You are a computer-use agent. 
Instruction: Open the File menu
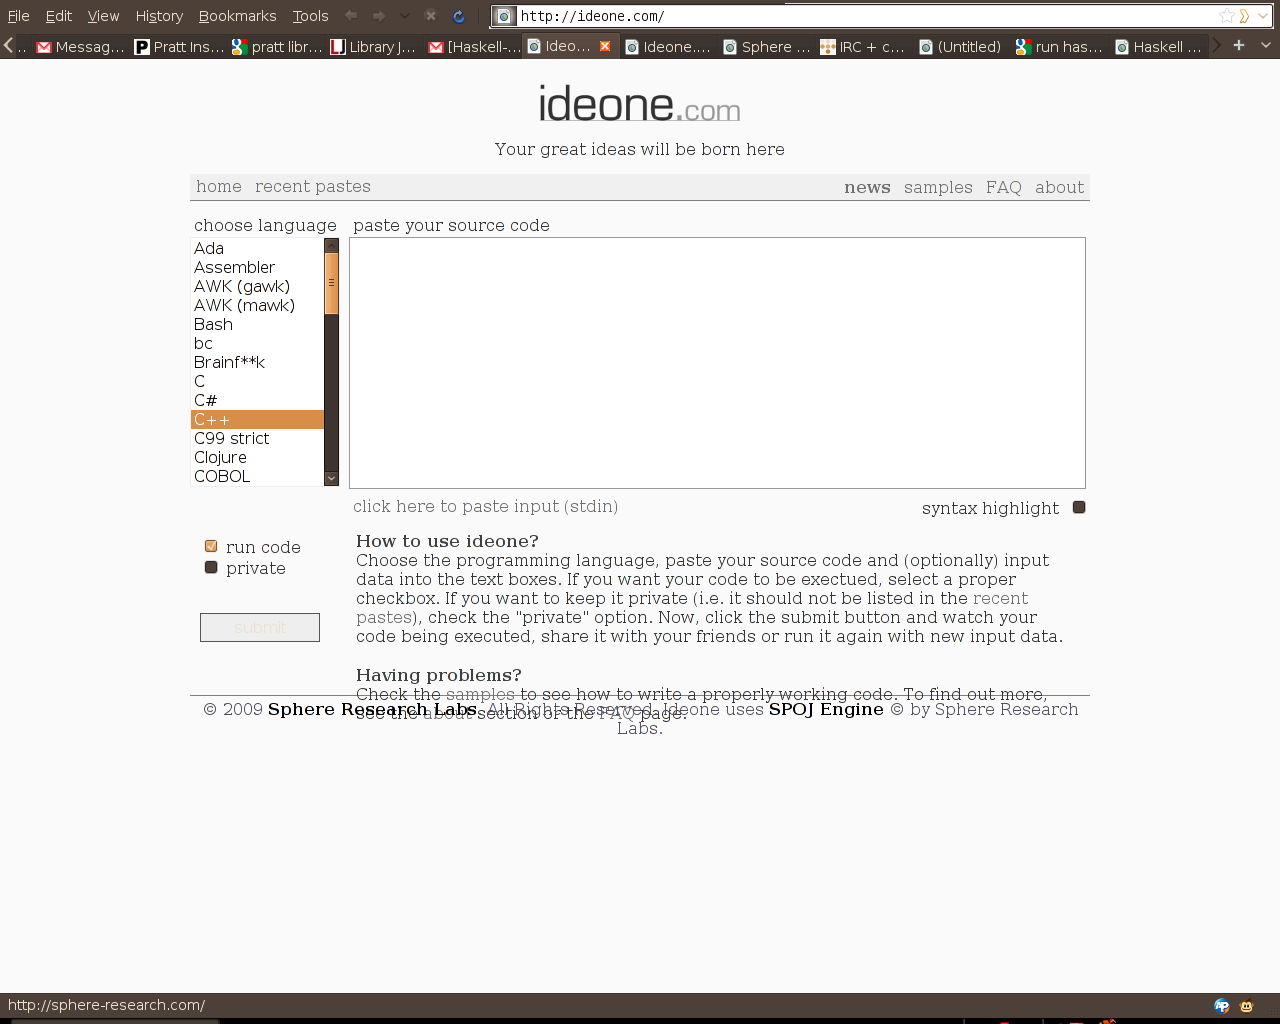click(19, 16)
